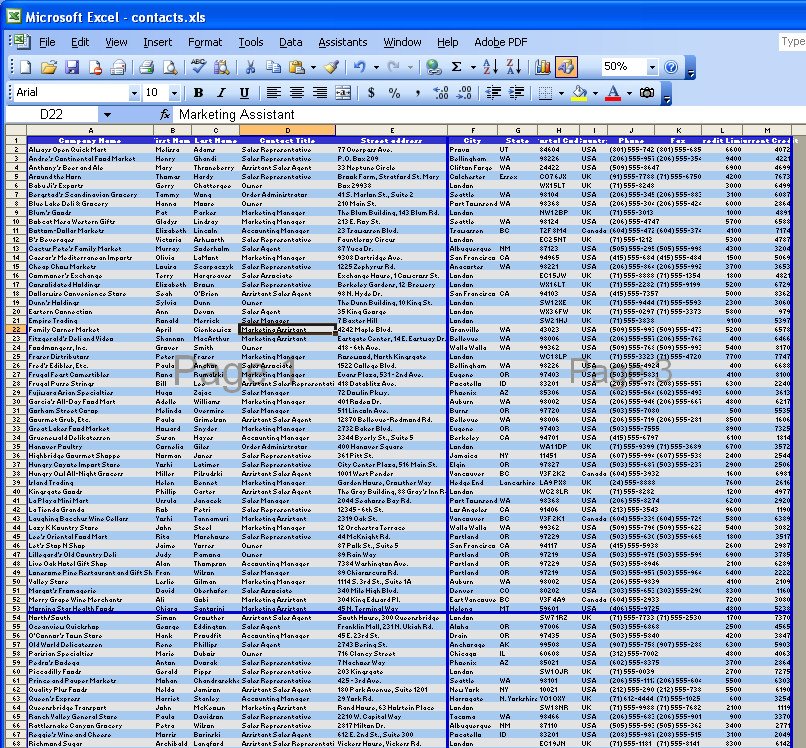Screen dimensions: 806x748
Task: Apply percent style
Action: click(394, 93)
